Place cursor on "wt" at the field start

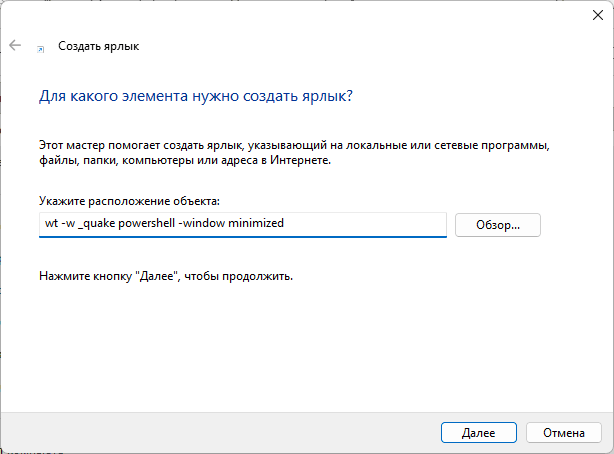48,224
